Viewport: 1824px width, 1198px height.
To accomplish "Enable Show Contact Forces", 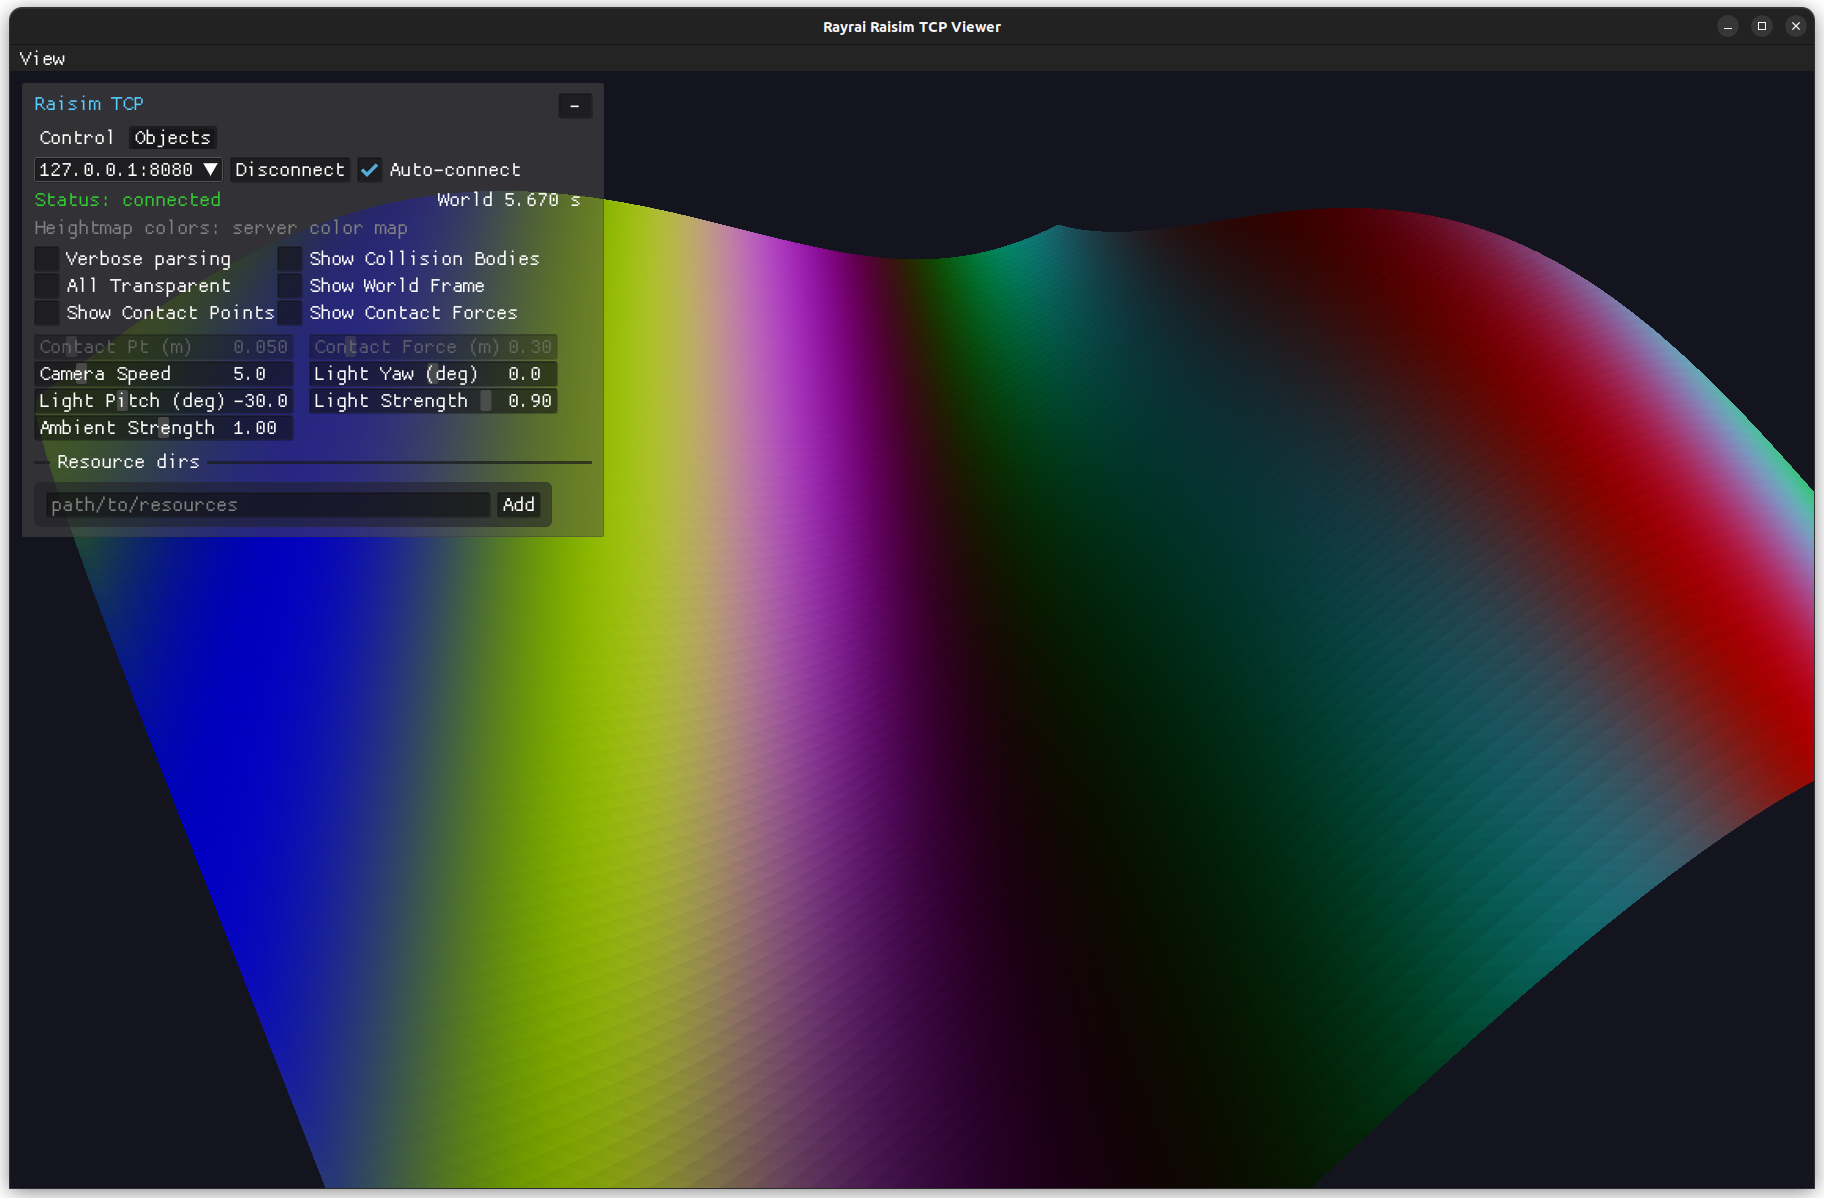I will [x=289, y=312].
